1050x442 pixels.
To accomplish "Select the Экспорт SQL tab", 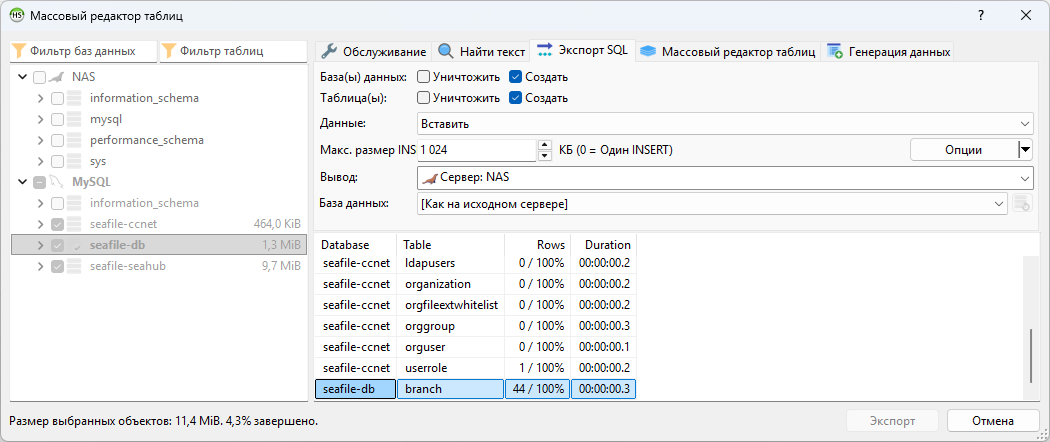I will [582, 50].
